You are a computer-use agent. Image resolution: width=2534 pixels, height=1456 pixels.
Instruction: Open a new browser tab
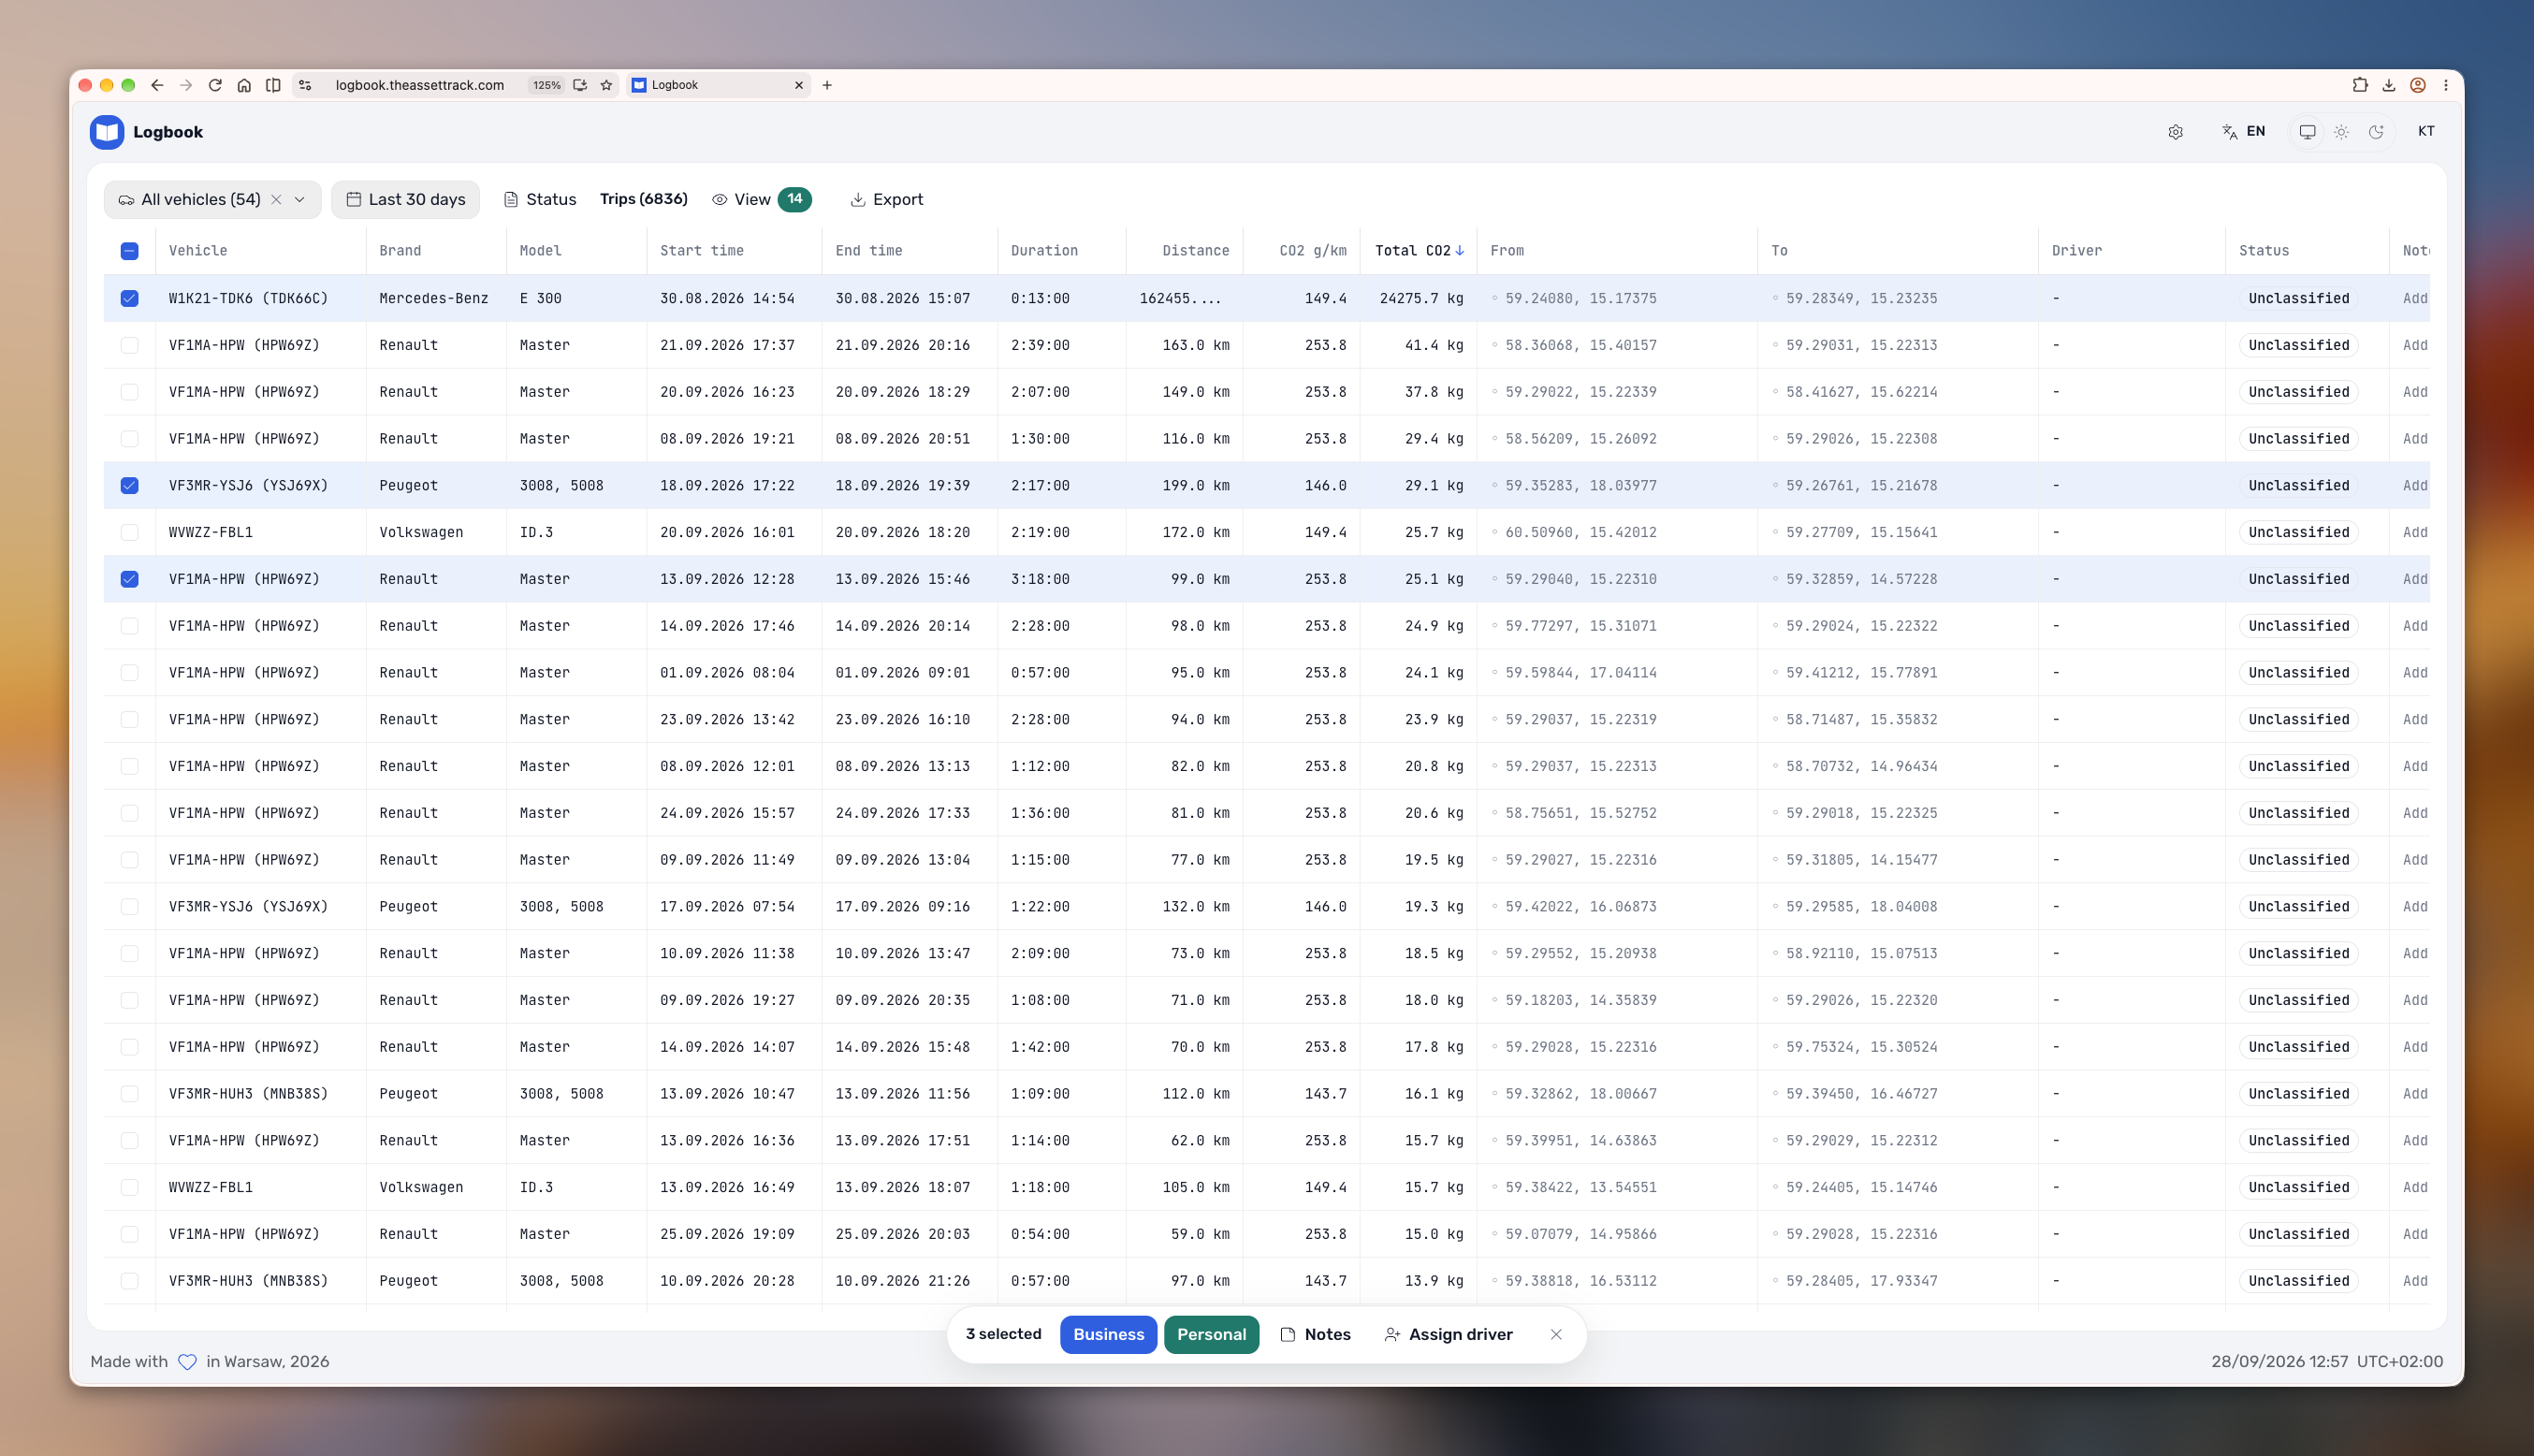click(827, 85)
